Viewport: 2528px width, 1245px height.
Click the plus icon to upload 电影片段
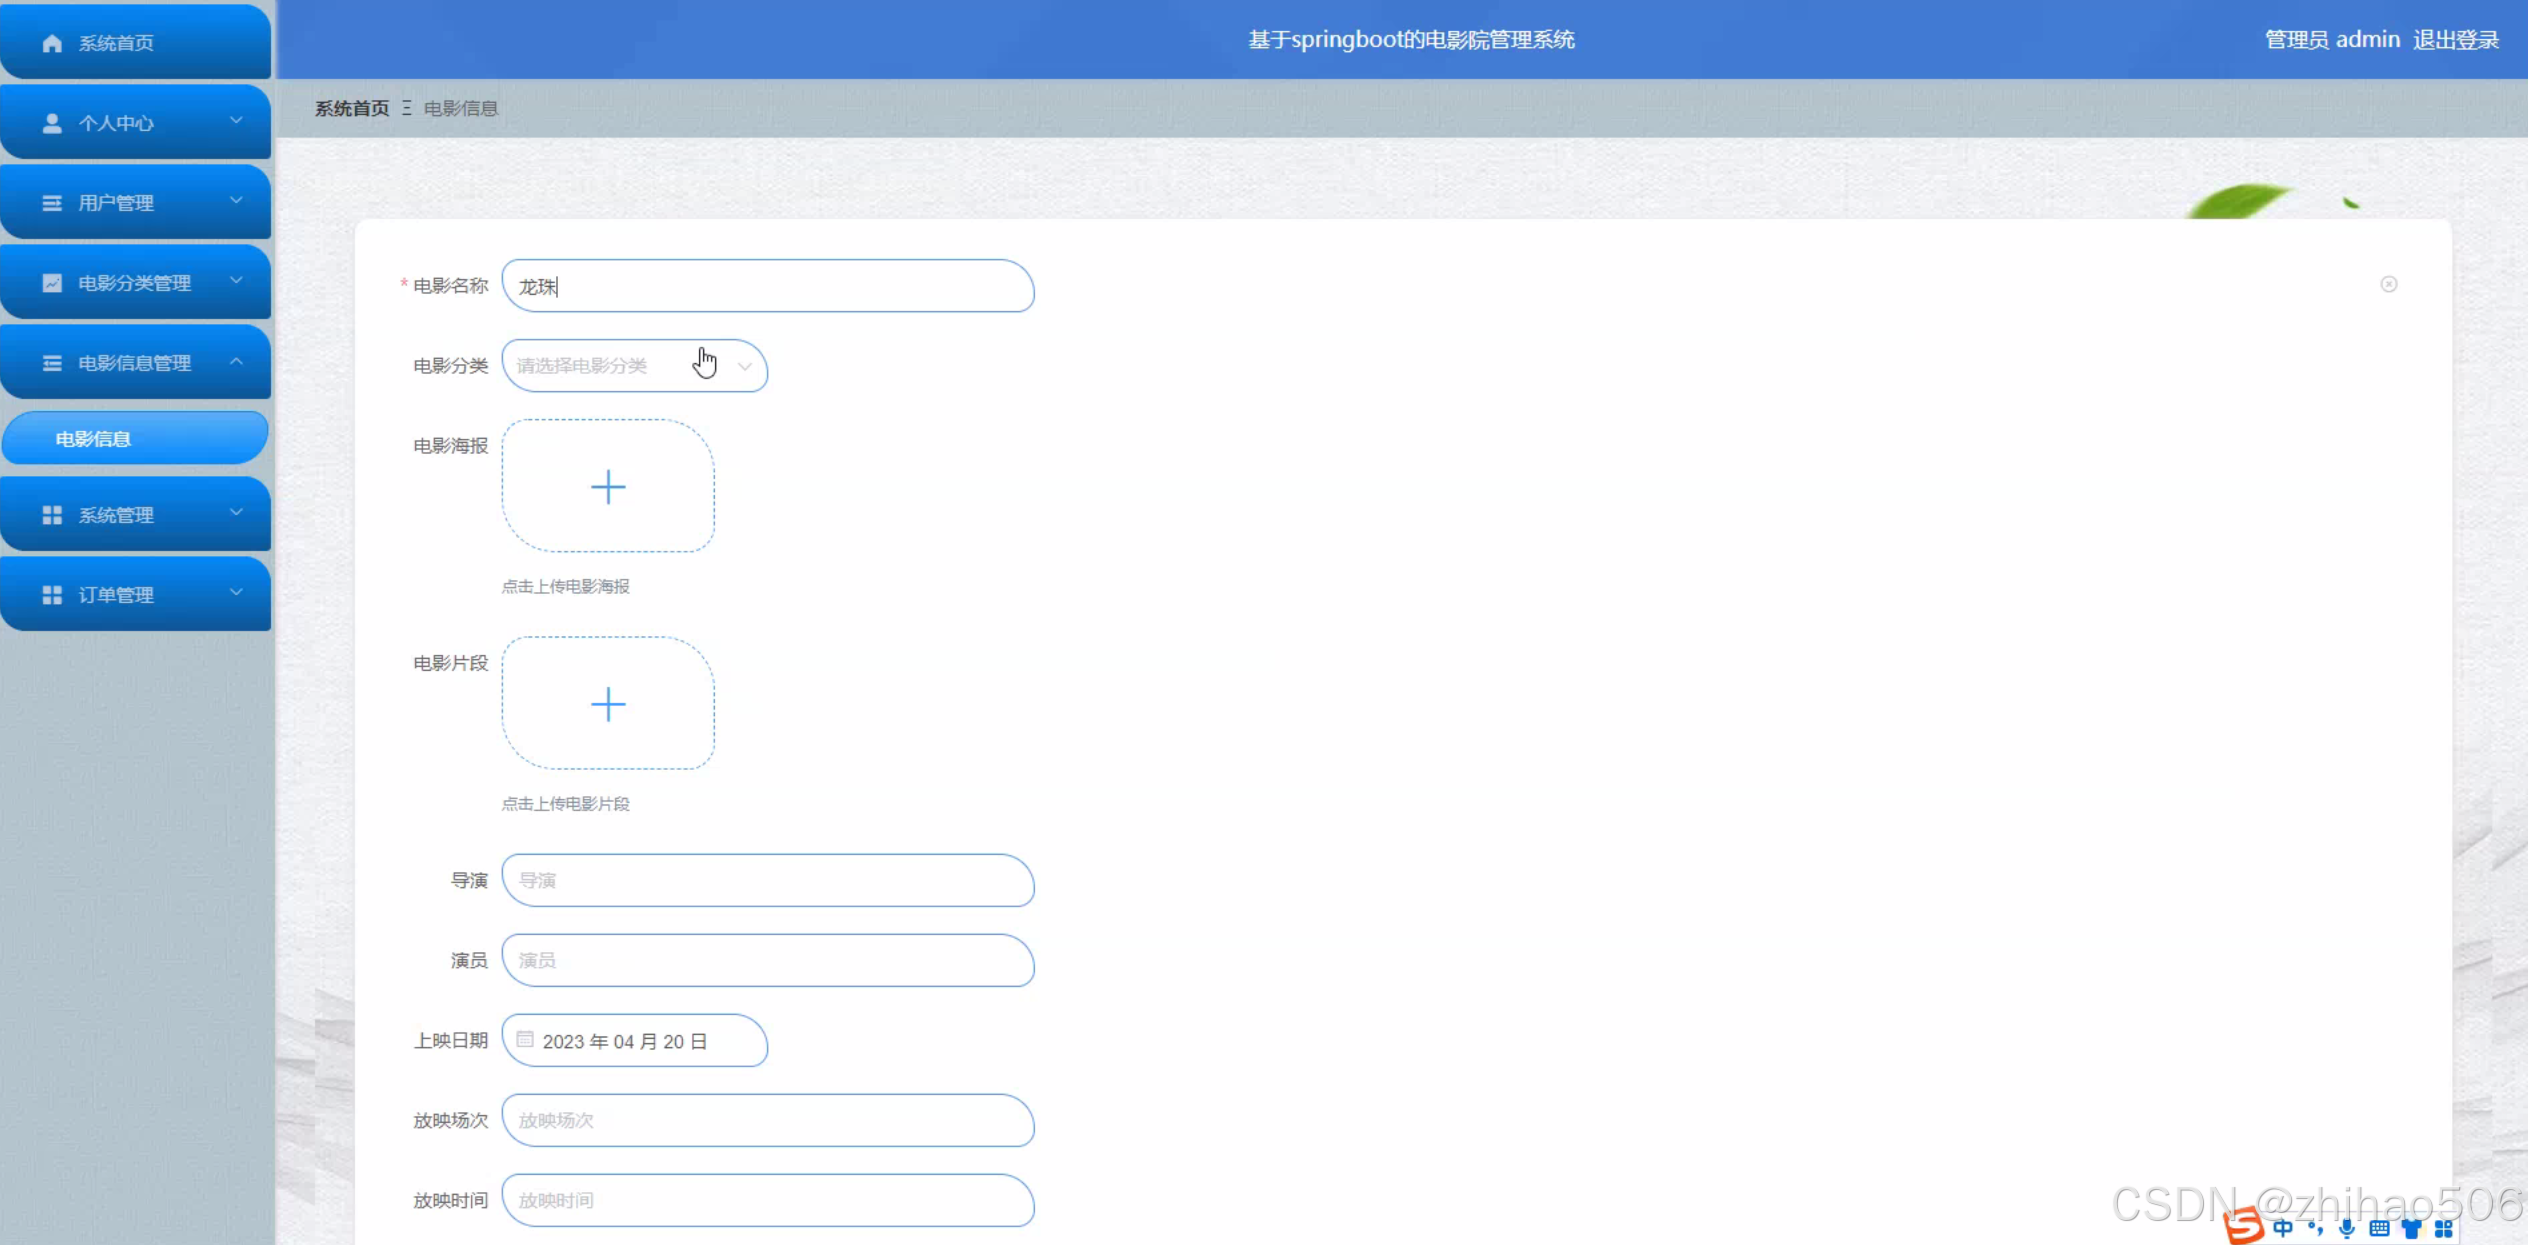coord(608,704)
